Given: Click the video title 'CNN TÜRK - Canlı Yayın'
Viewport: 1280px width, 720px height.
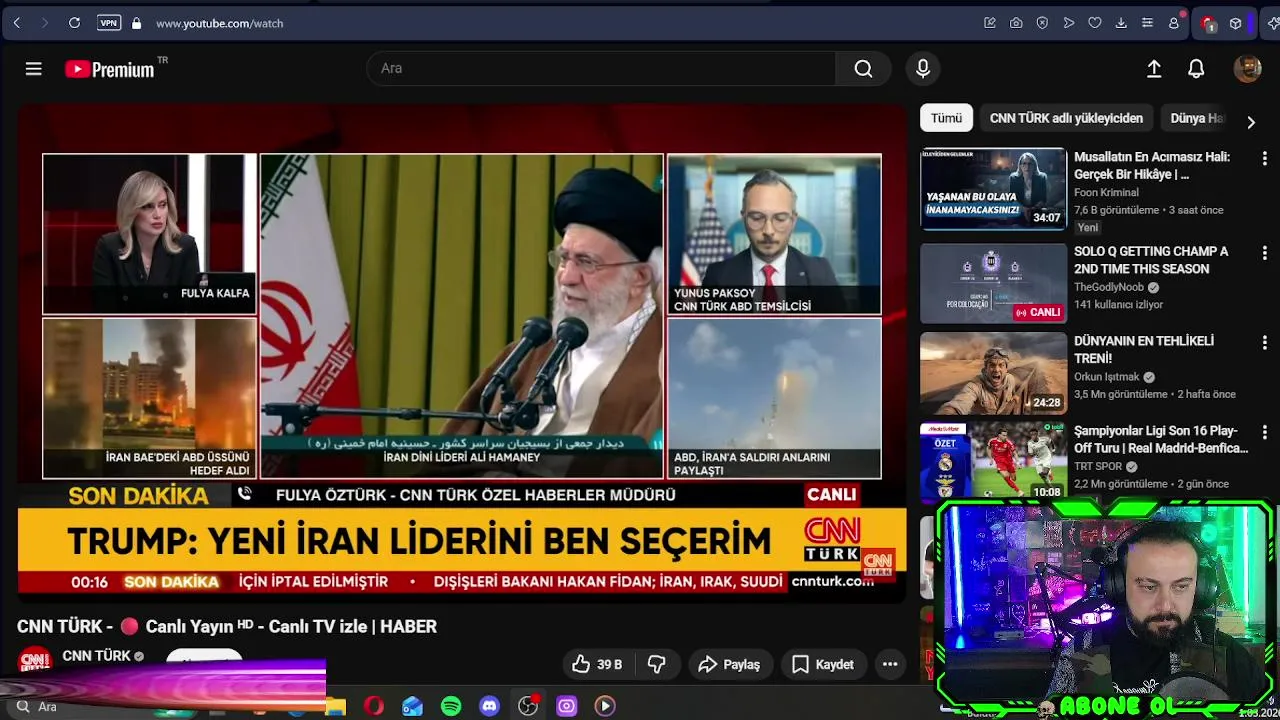Looking at the screenshot, I should point(227,626).
